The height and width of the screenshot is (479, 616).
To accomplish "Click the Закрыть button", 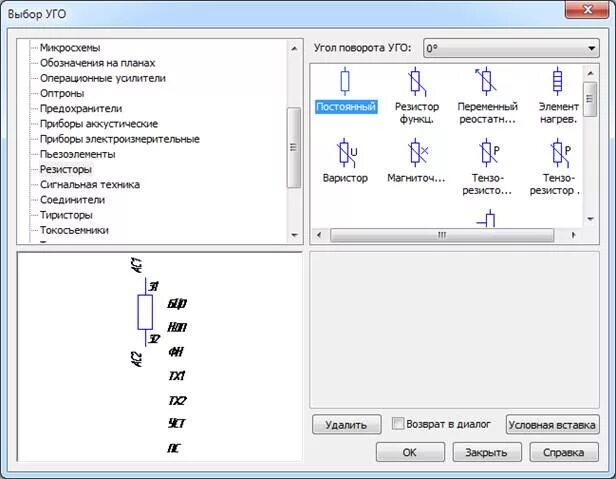I will pos(486,452).
